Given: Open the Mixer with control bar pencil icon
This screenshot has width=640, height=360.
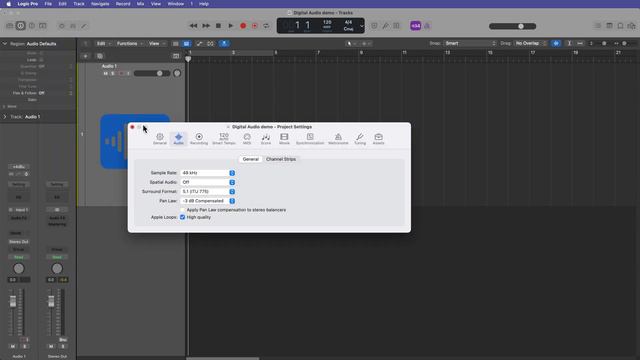Looking at the screenshot, I should click(84, 26).
